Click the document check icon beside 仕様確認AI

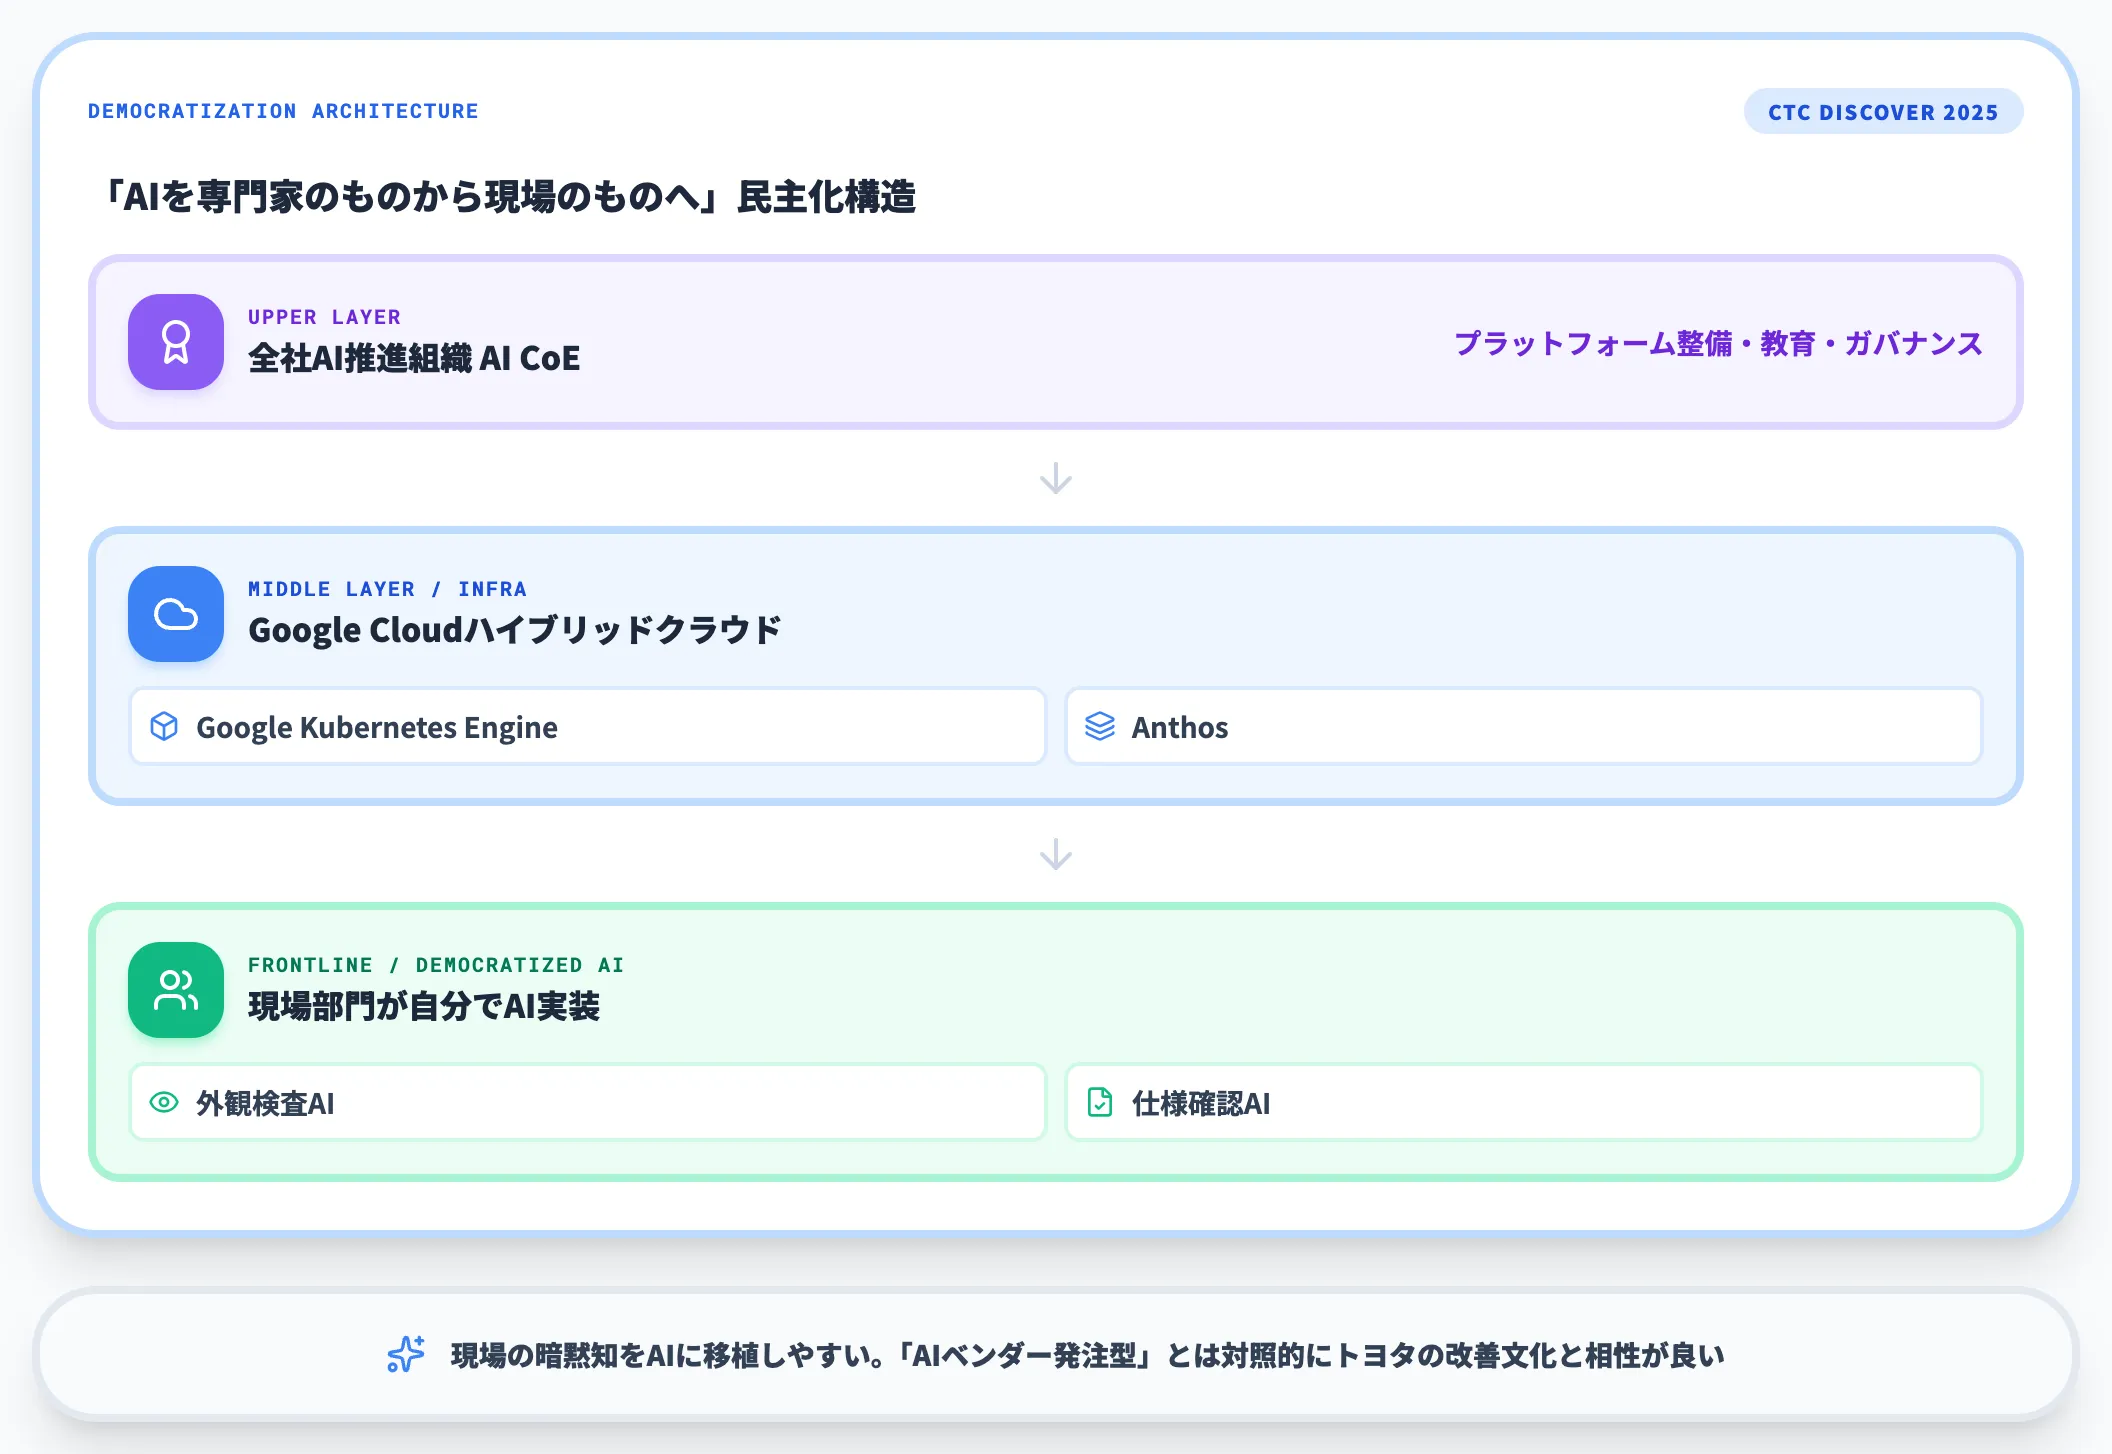[x=1100, y=1102]
